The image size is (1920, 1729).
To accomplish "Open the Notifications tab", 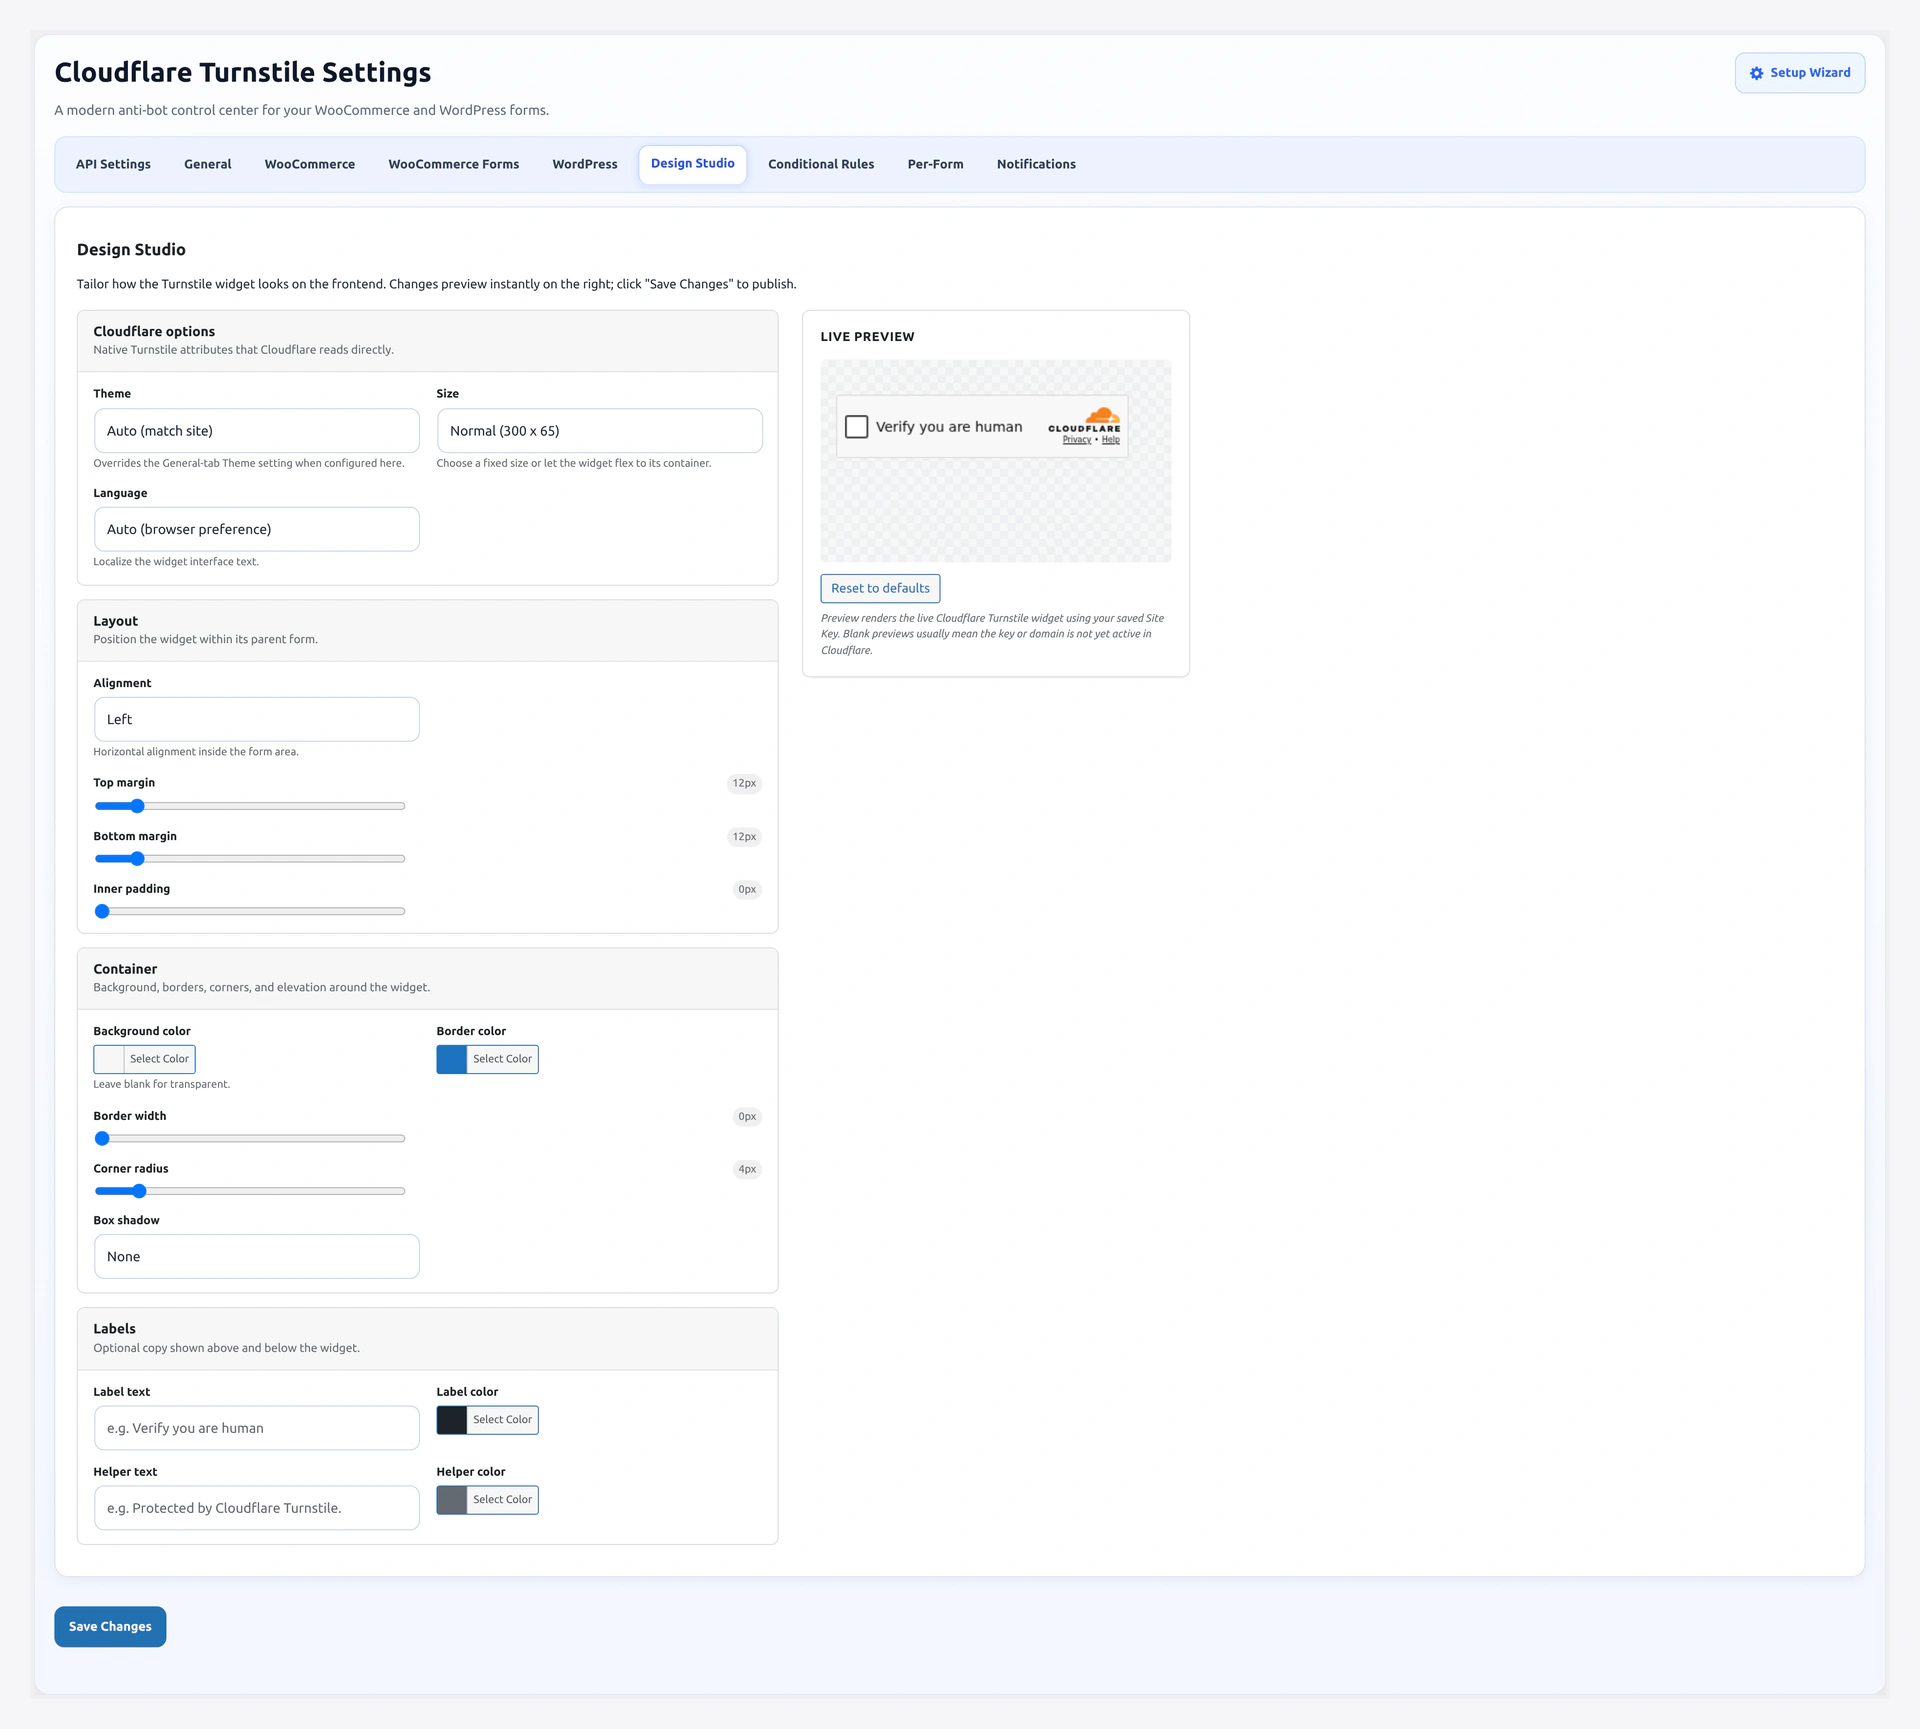I will coord(1036,164).
